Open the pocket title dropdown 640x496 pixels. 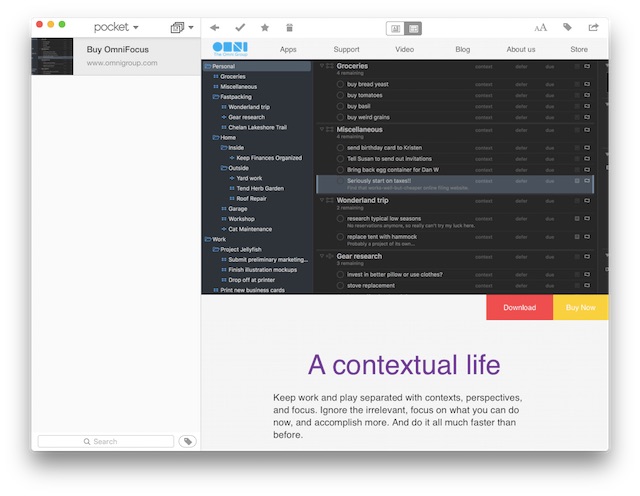(x=116, y=27)
